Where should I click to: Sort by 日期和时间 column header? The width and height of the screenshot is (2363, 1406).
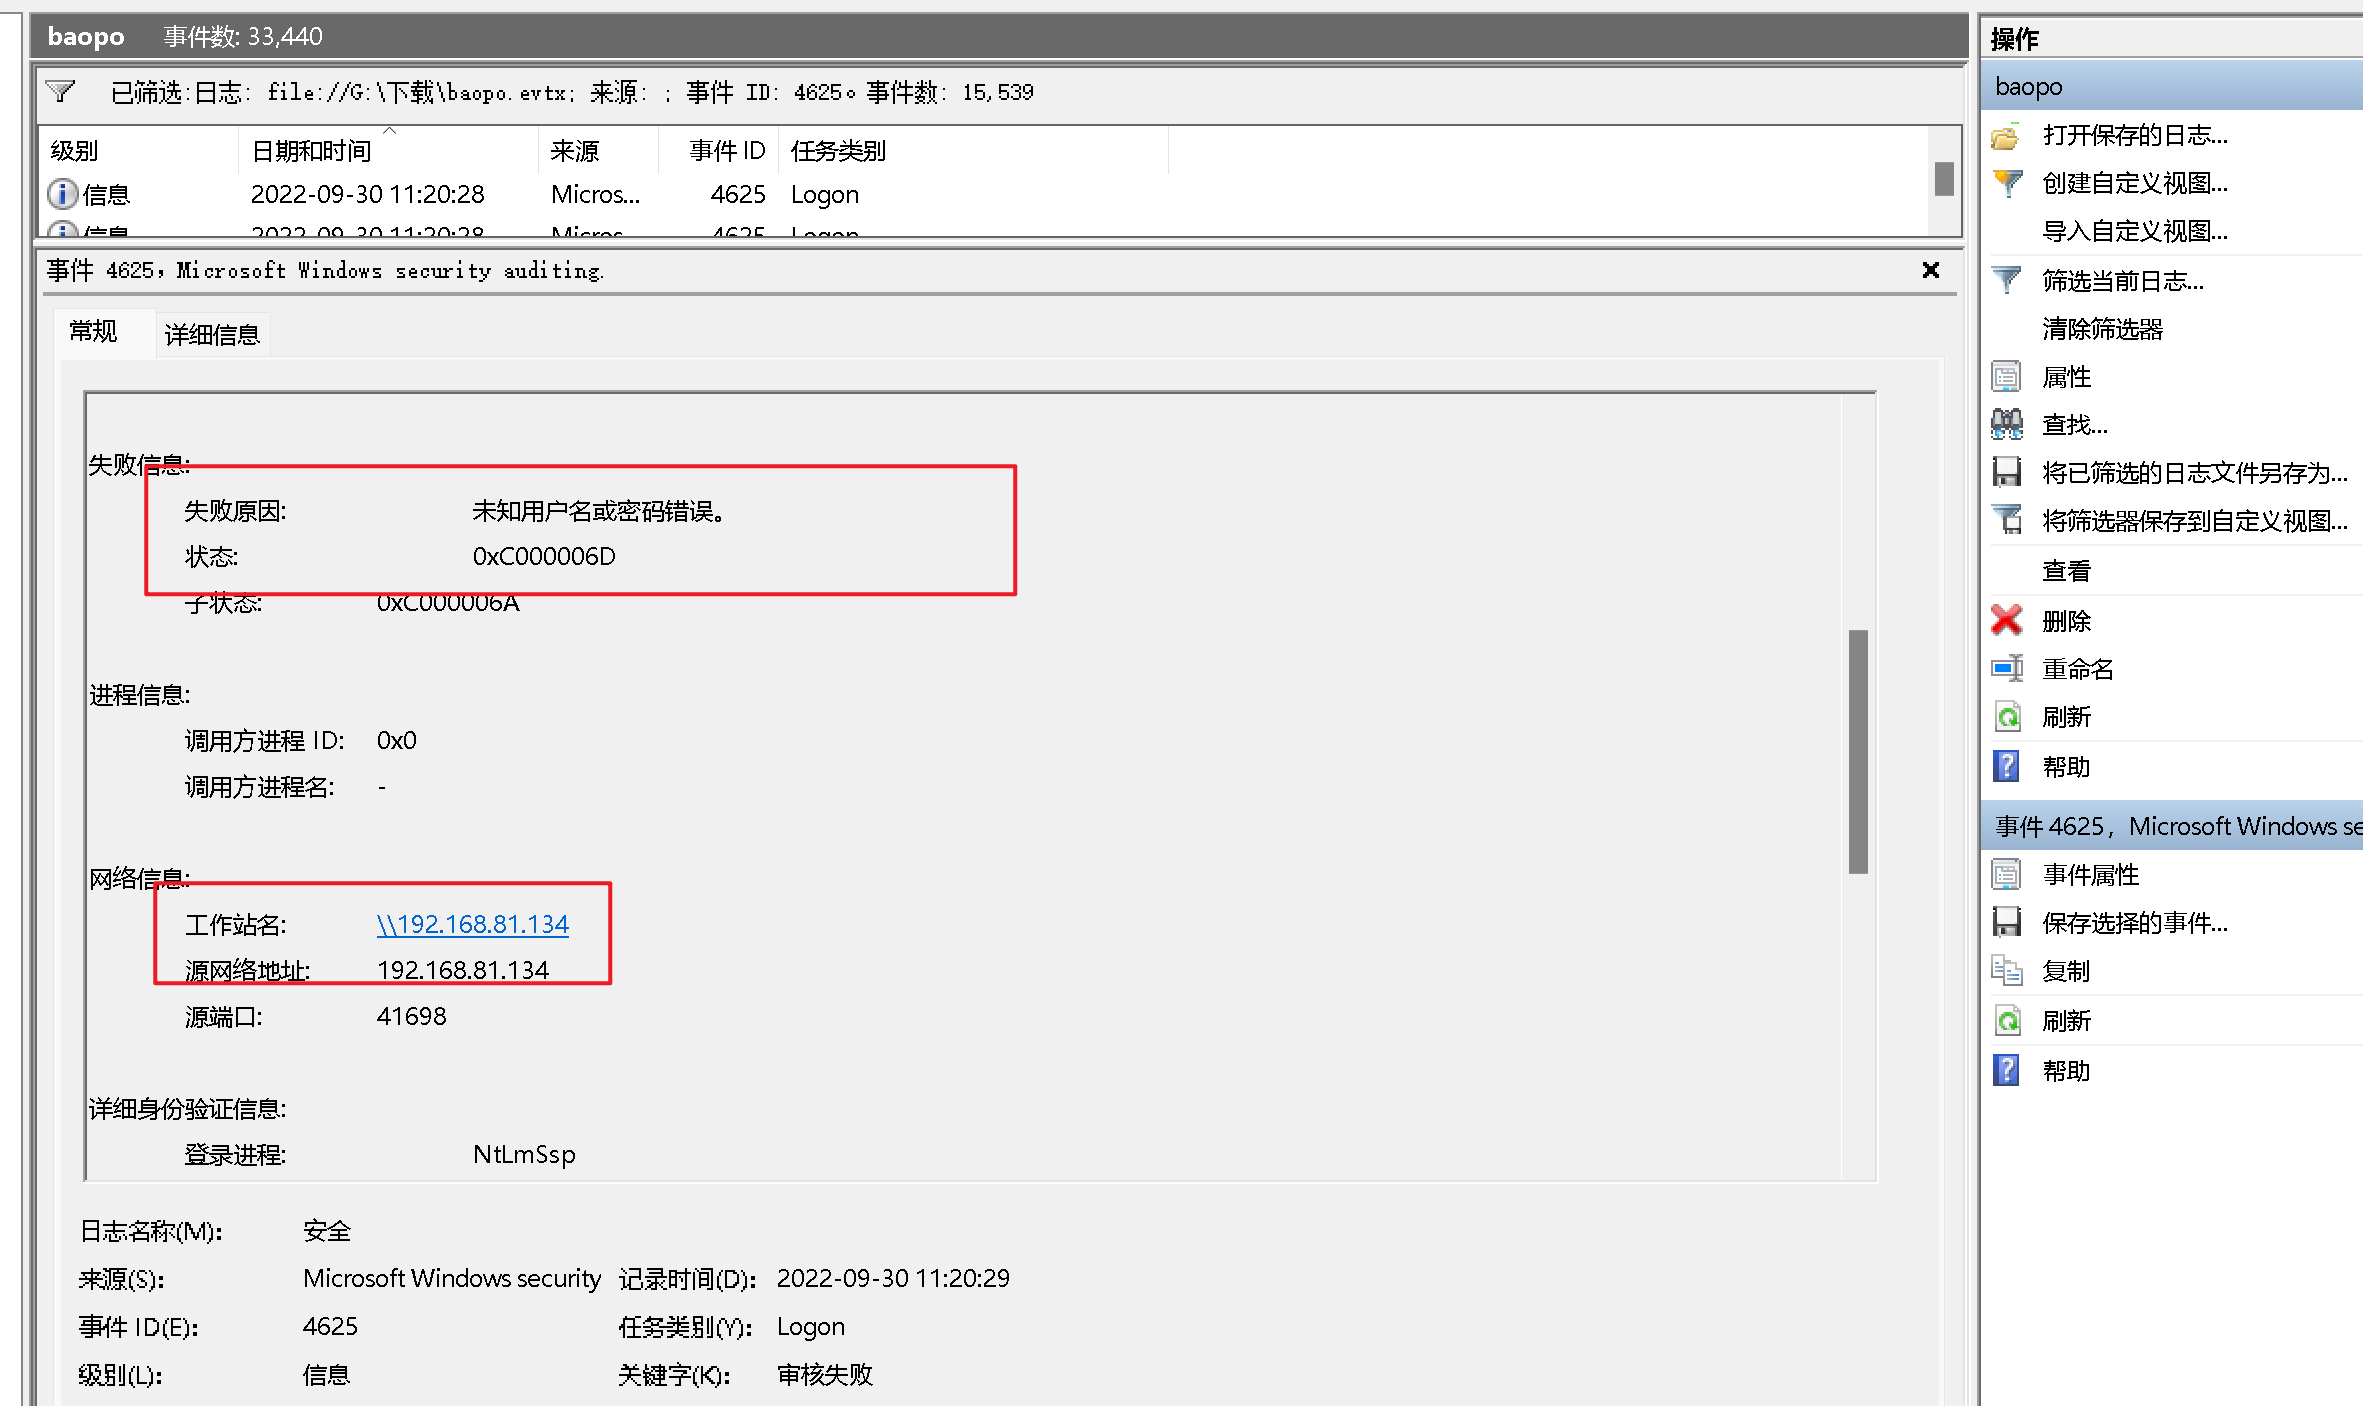[311, 151]
